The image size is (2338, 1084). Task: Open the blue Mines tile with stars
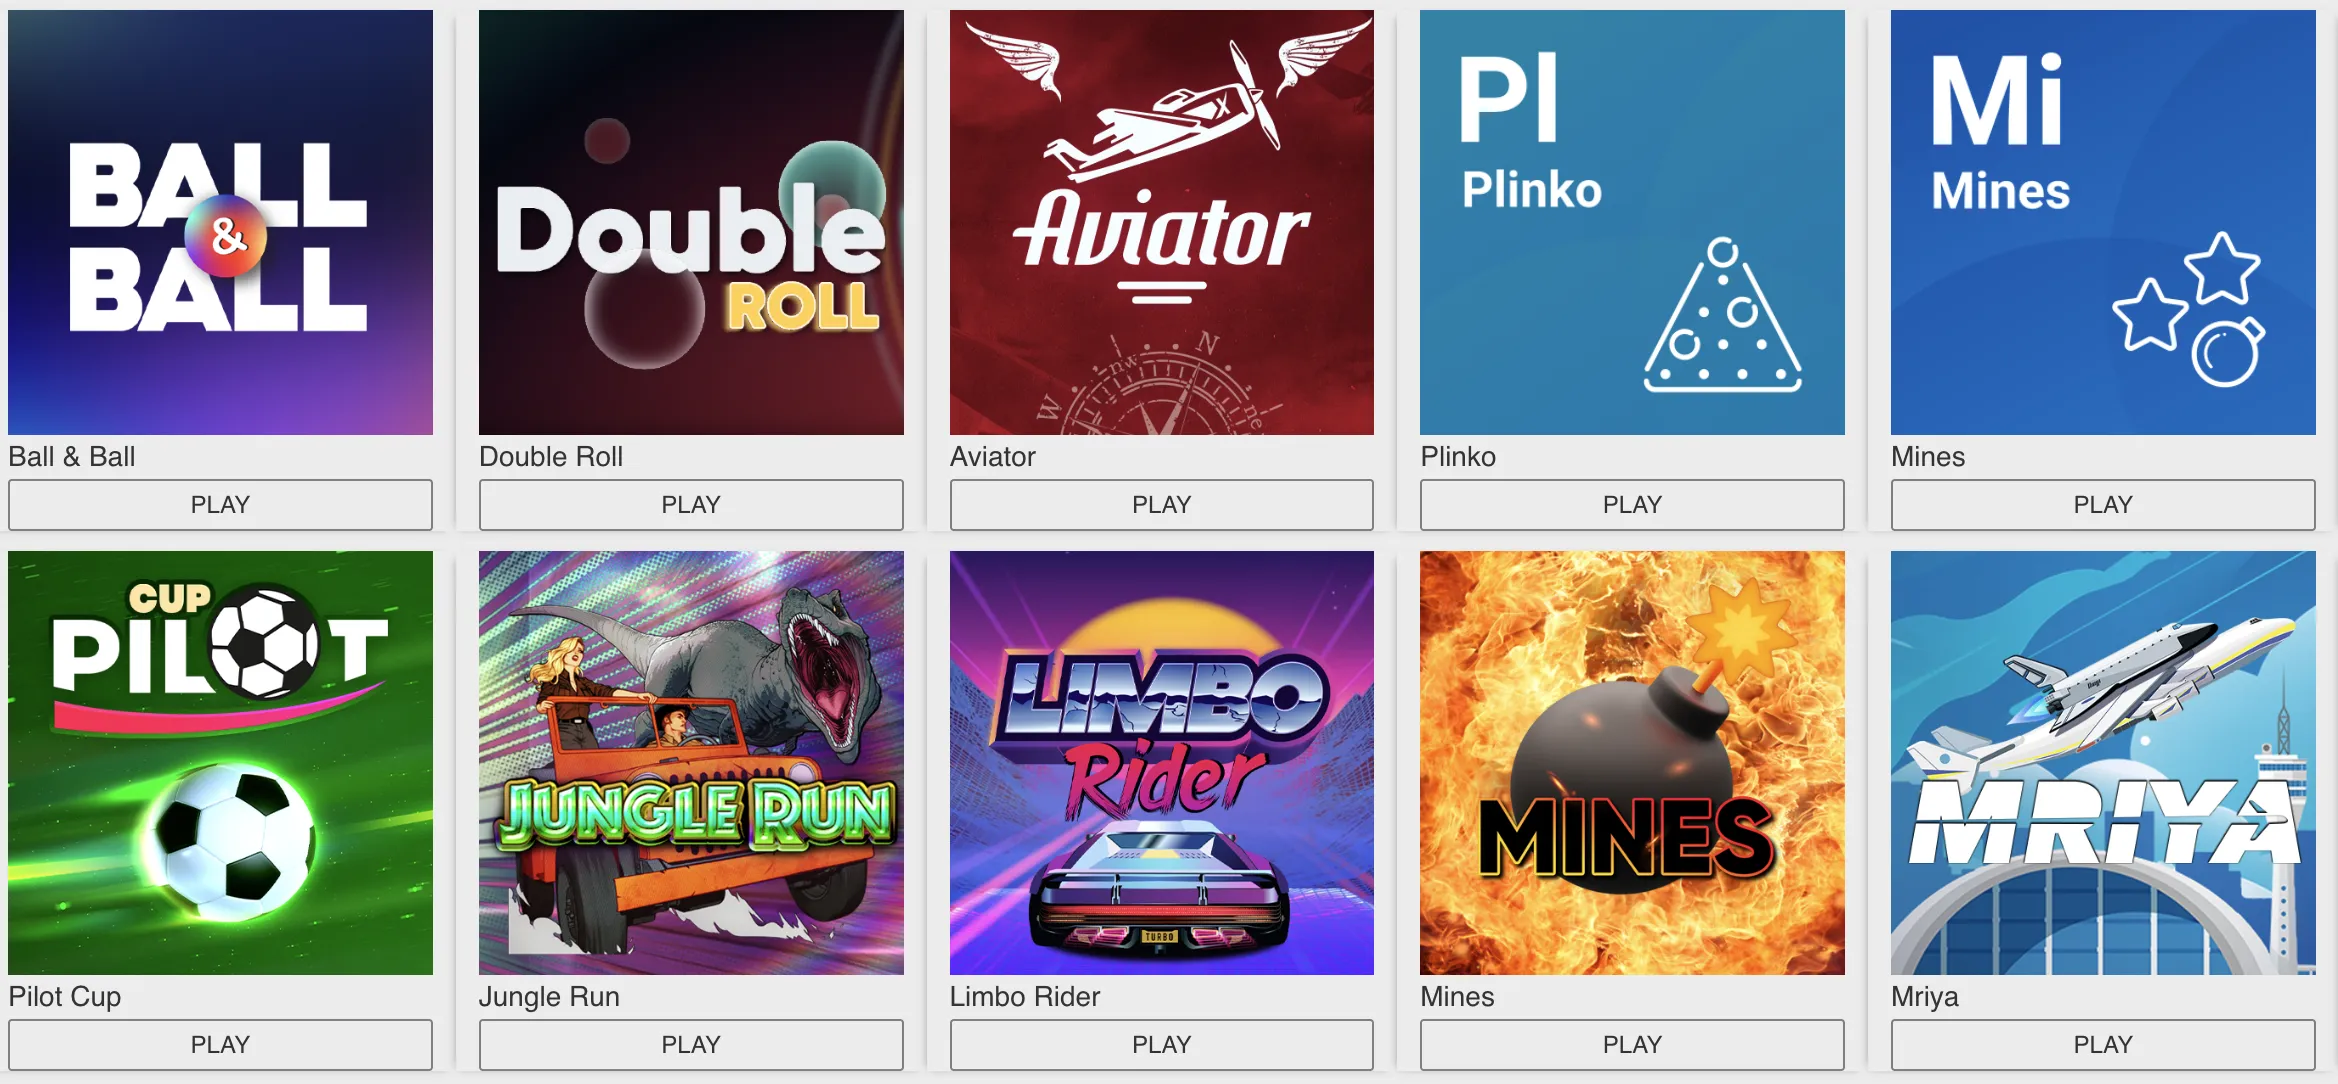pos(2103,222)
